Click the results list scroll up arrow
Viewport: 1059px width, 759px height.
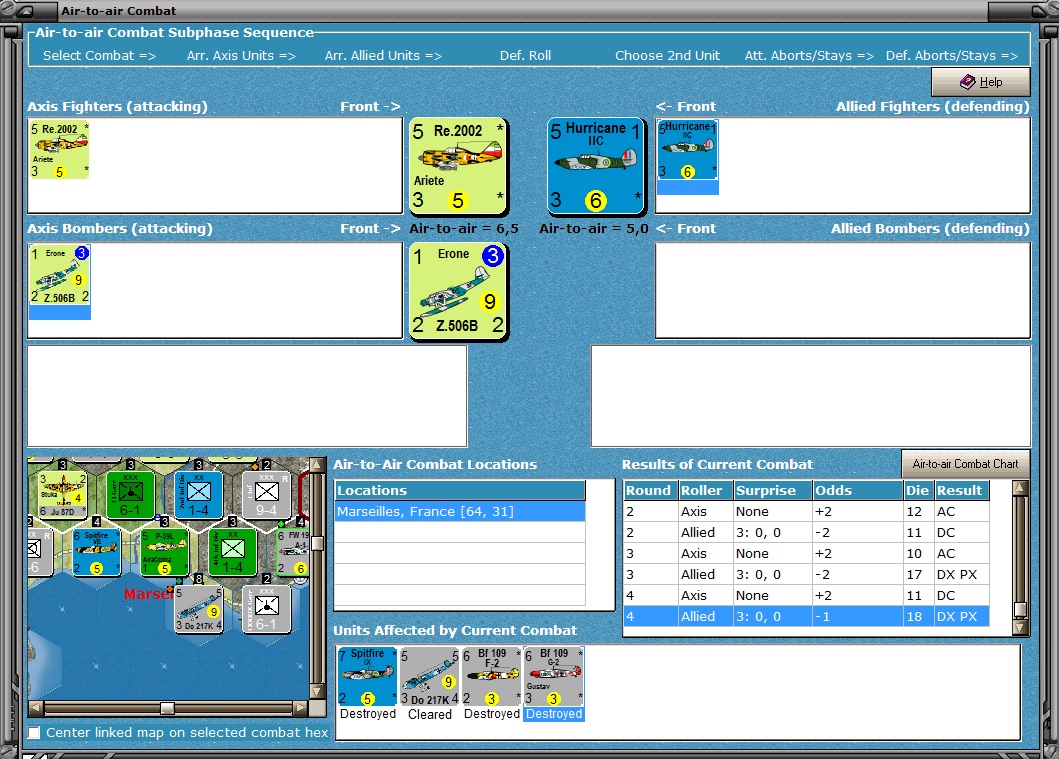point(1020,488)
